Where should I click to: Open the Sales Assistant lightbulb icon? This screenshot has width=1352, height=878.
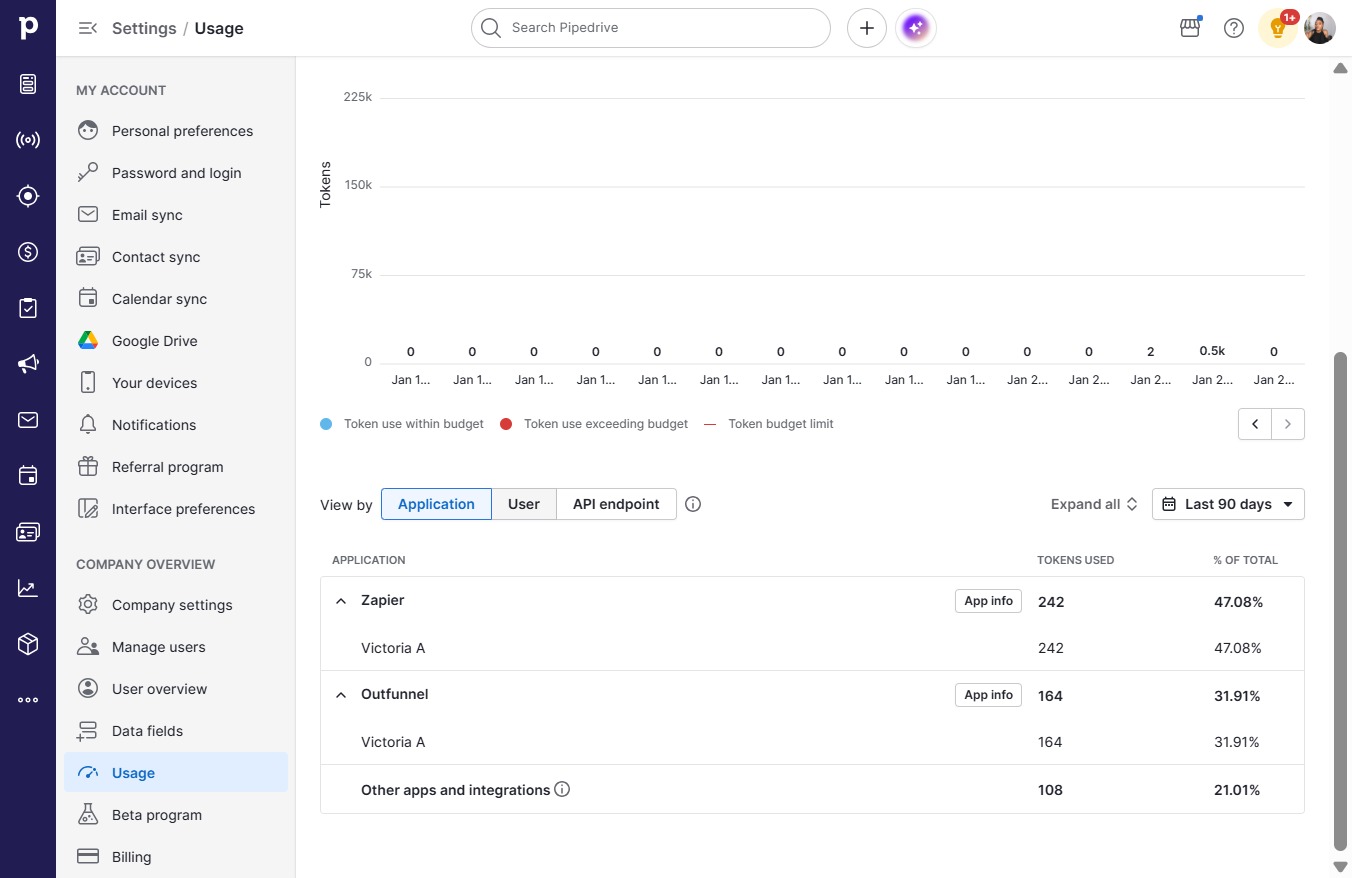[1278, 28]
